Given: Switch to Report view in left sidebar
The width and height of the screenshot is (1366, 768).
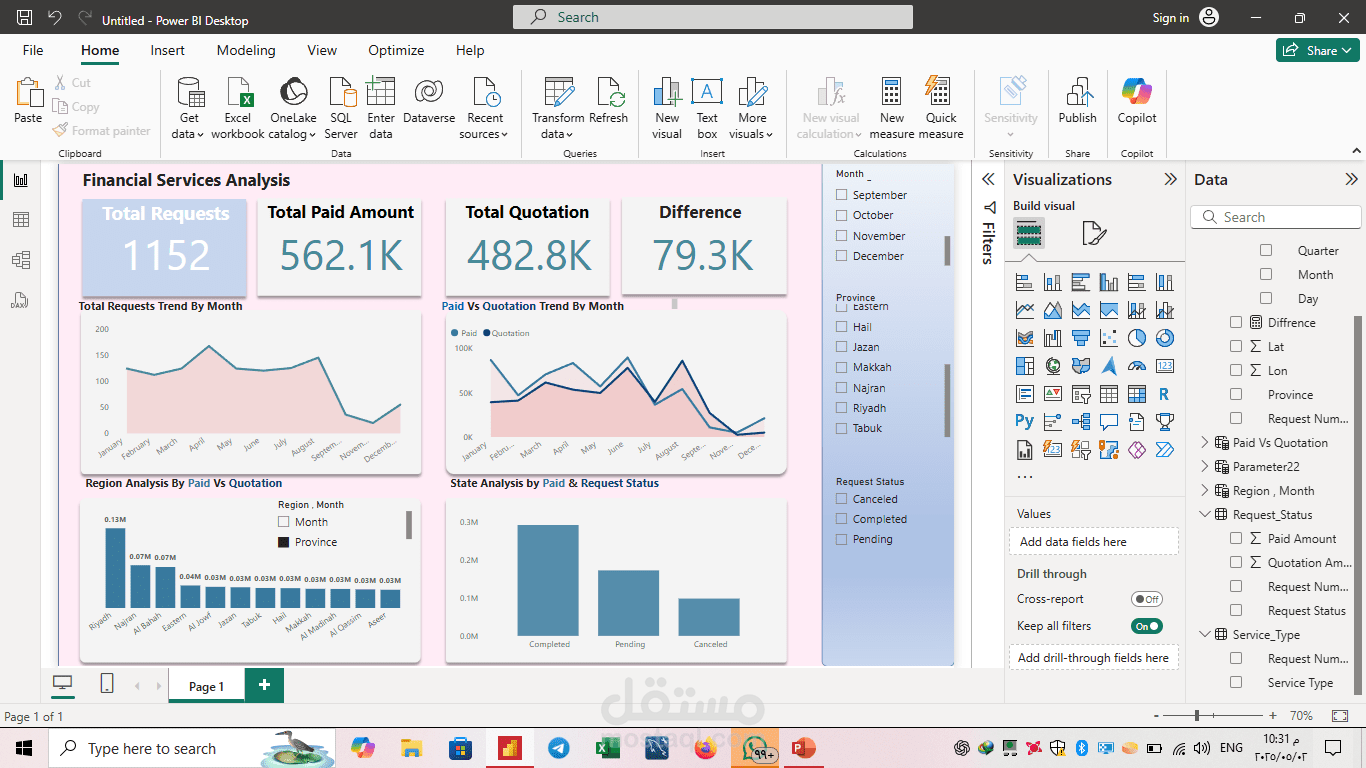Looking at the screenshot, I should [21, 180].
